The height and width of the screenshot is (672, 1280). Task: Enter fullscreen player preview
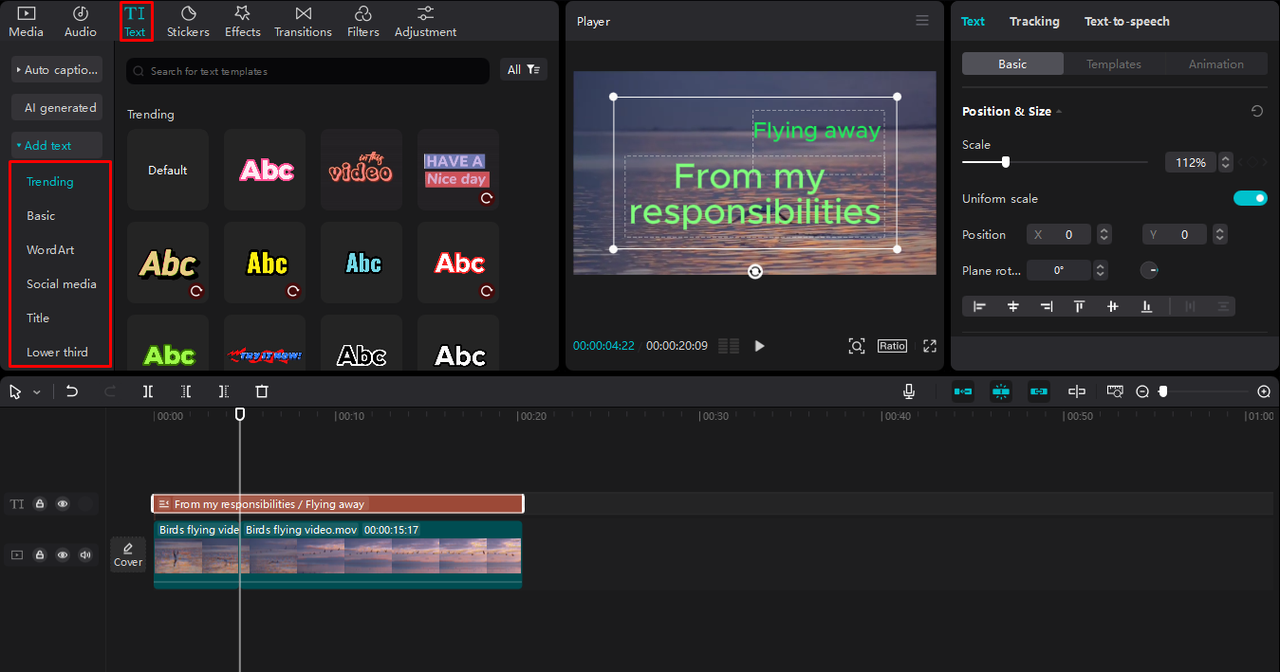[x=930, y=346]
